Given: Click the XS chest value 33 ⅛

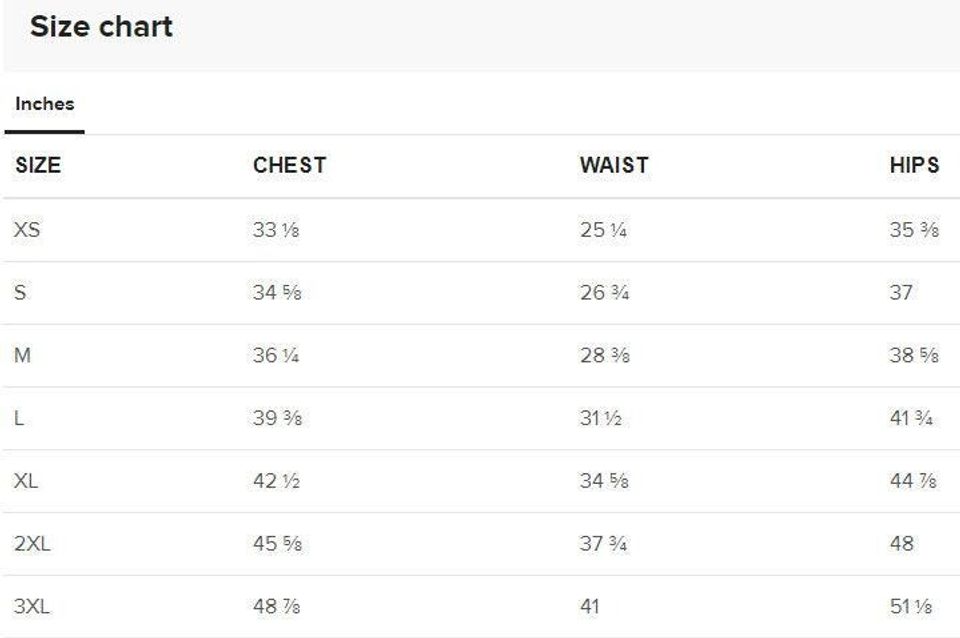Looking at the screenshot, I should [x=276, y=230].
